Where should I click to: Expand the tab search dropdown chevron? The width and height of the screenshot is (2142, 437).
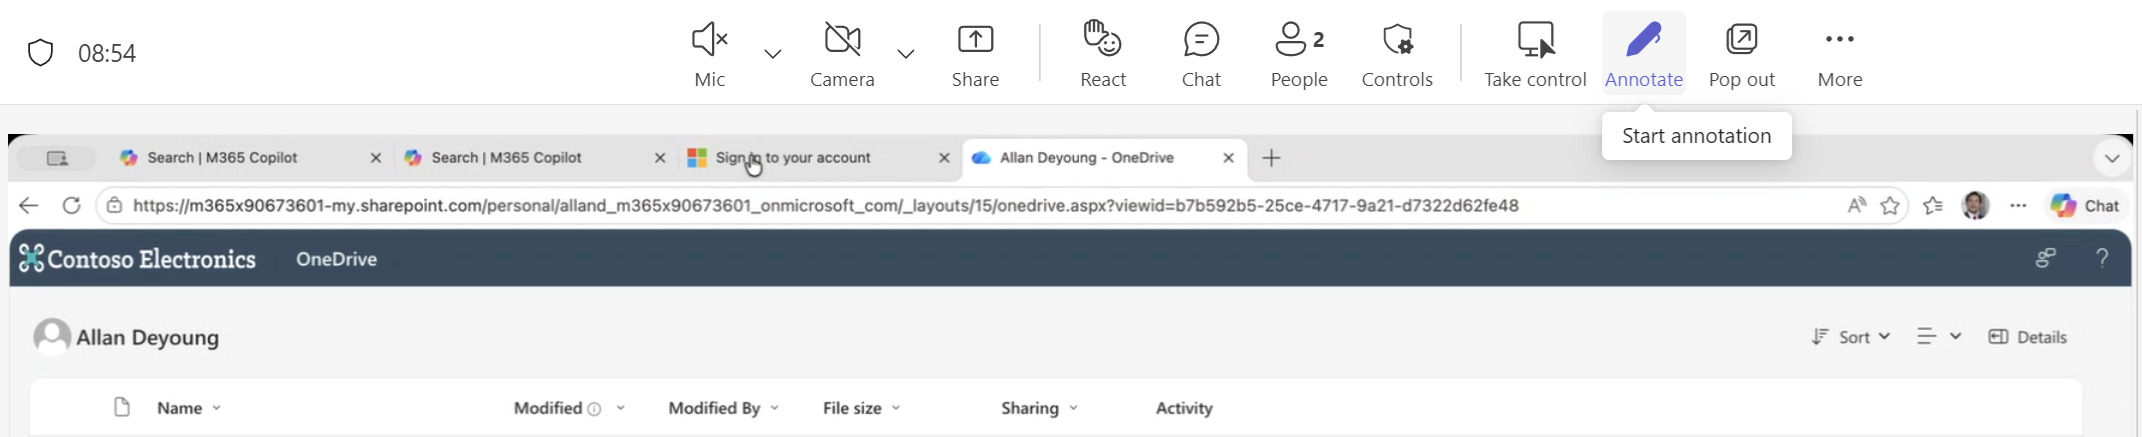tap(2112, 158)
